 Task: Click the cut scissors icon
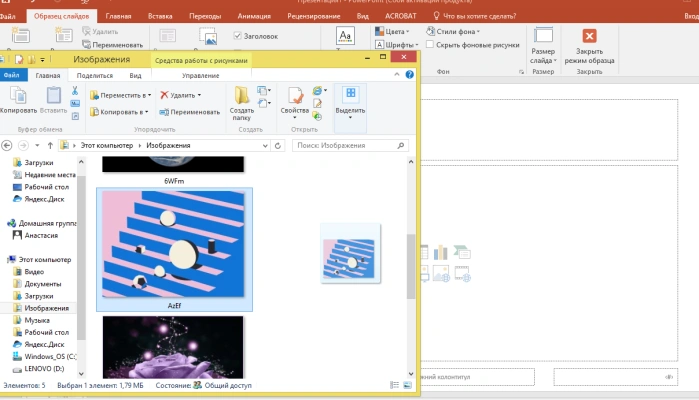click(x=75, y=91)
